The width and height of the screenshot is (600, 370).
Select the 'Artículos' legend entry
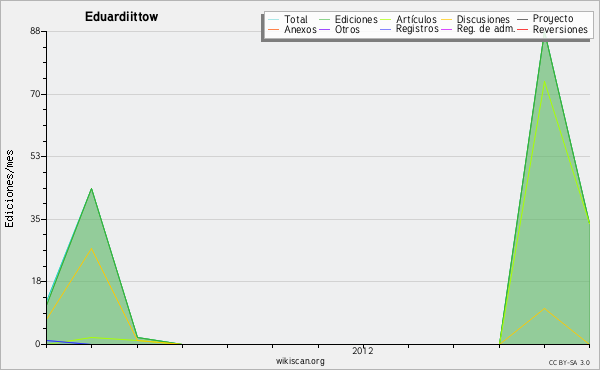(x=416, y=19)
